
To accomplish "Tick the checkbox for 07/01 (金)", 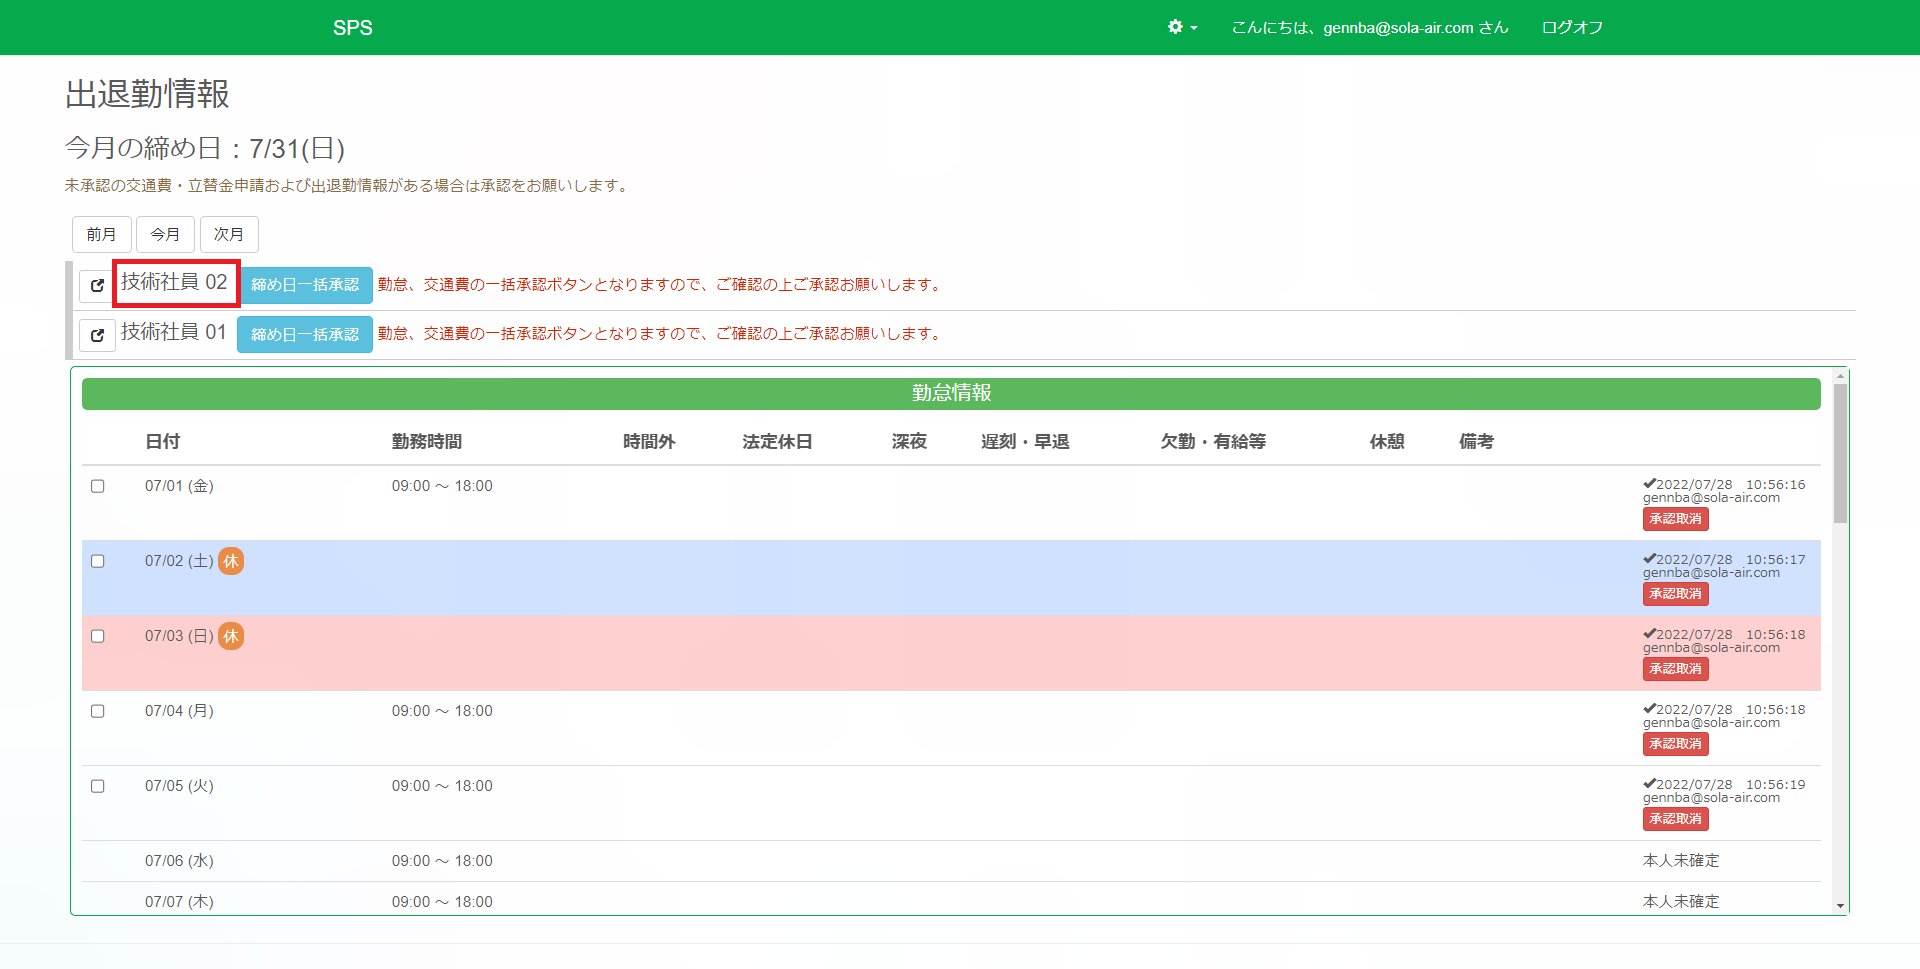I will click(98, 486).
